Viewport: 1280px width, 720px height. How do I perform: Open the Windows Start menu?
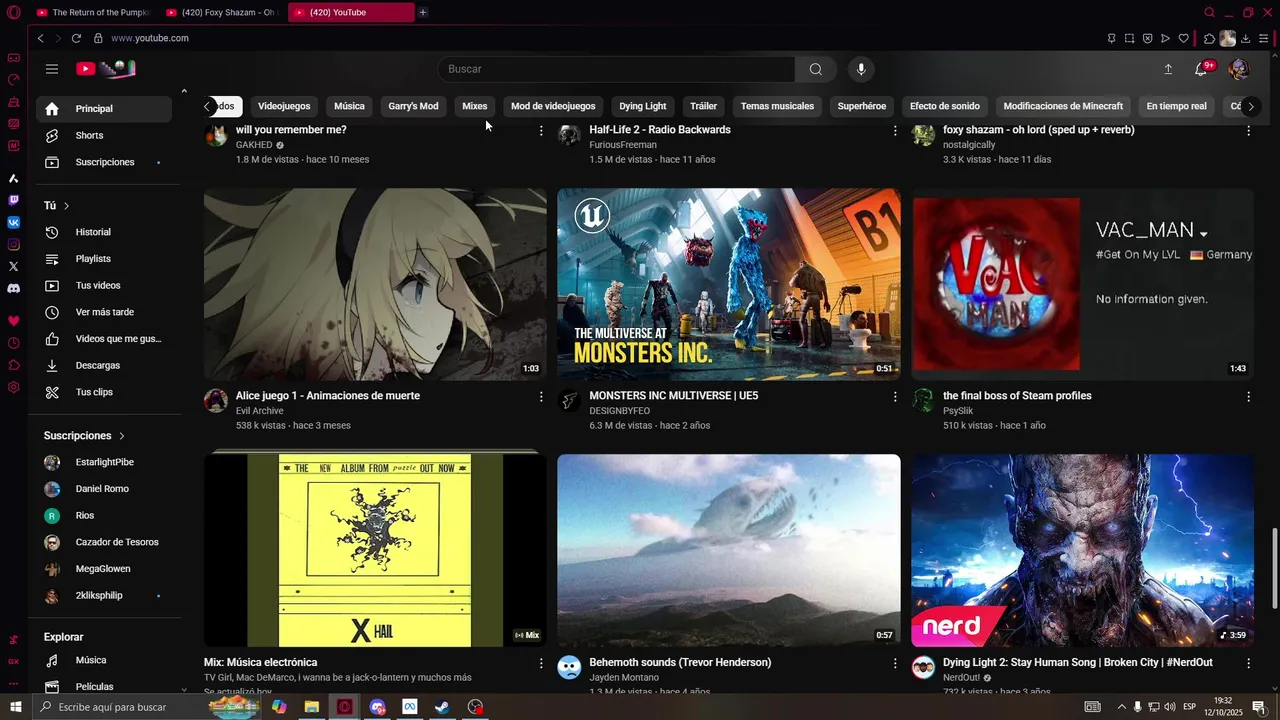[x=15, y=707]
